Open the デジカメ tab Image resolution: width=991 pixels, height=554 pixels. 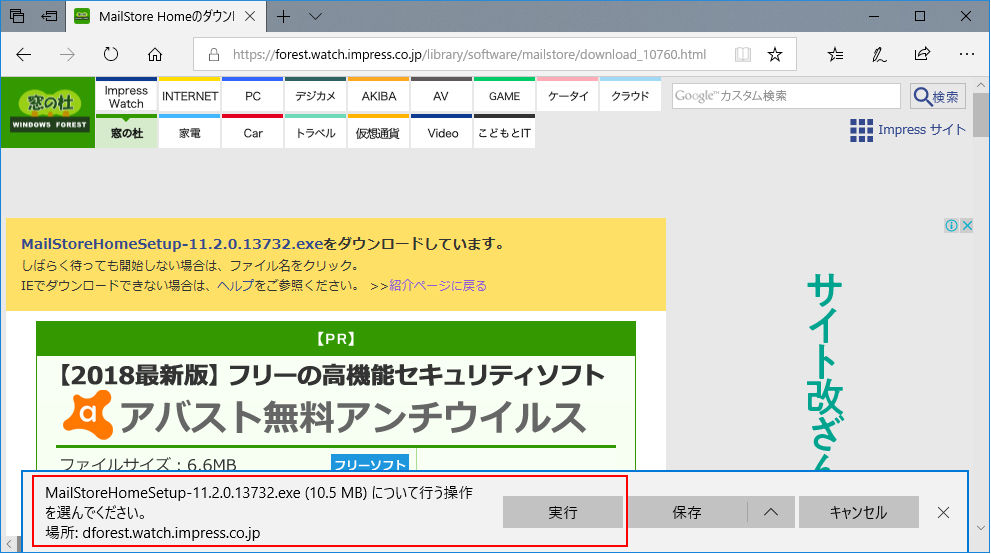pos(315,95)
